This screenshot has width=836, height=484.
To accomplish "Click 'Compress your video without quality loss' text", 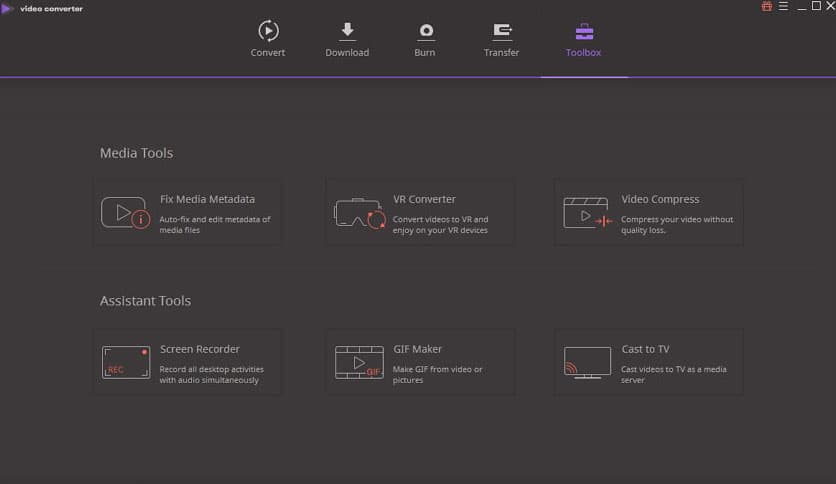I will pyautogui.click(x=677, y=224).
